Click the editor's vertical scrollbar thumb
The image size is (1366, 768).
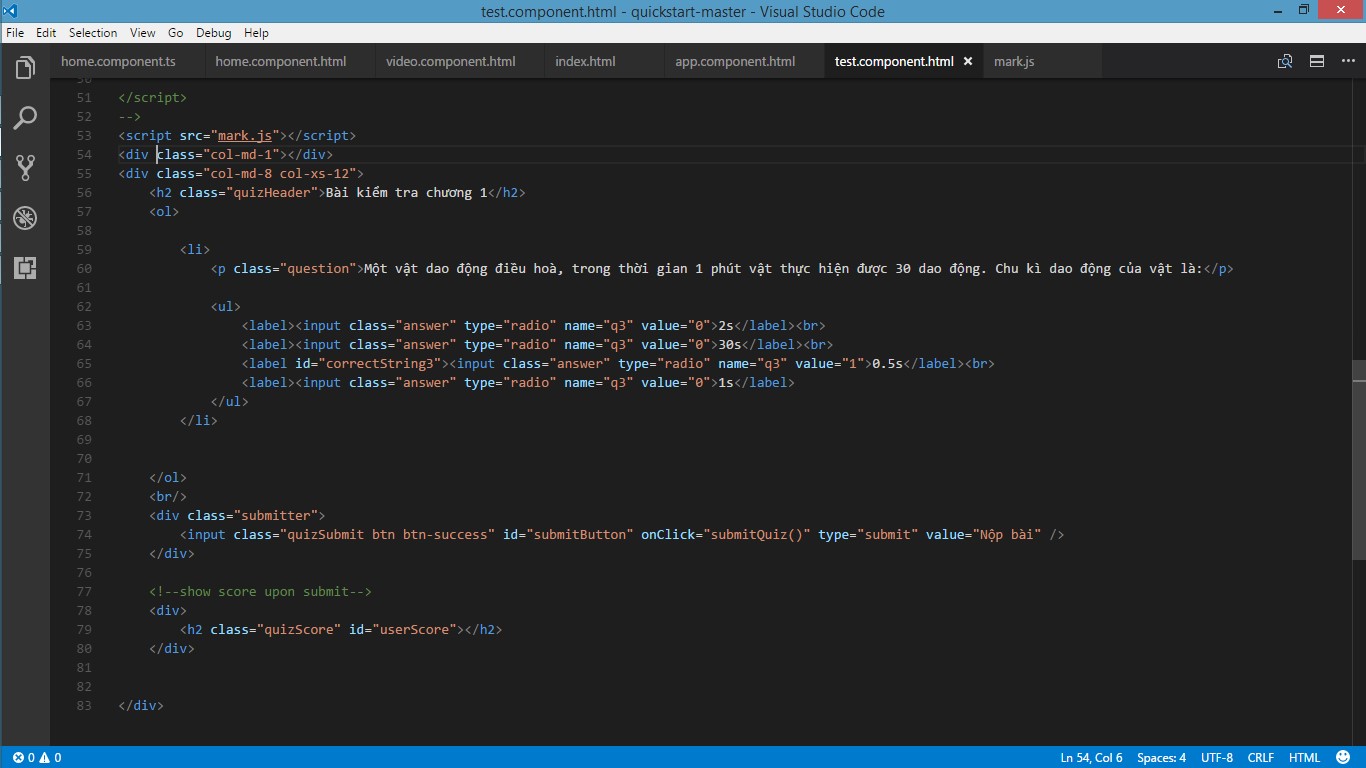1358,460
